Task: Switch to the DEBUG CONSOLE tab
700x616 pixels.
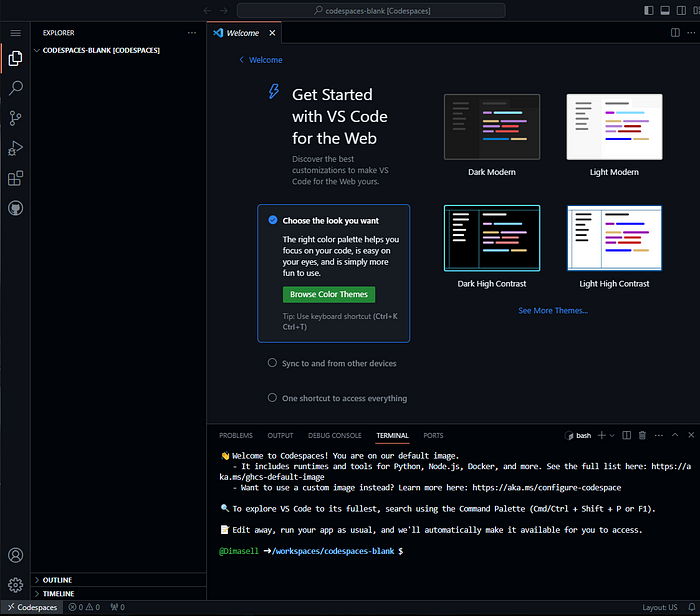Action: click(x=335, y=435)
